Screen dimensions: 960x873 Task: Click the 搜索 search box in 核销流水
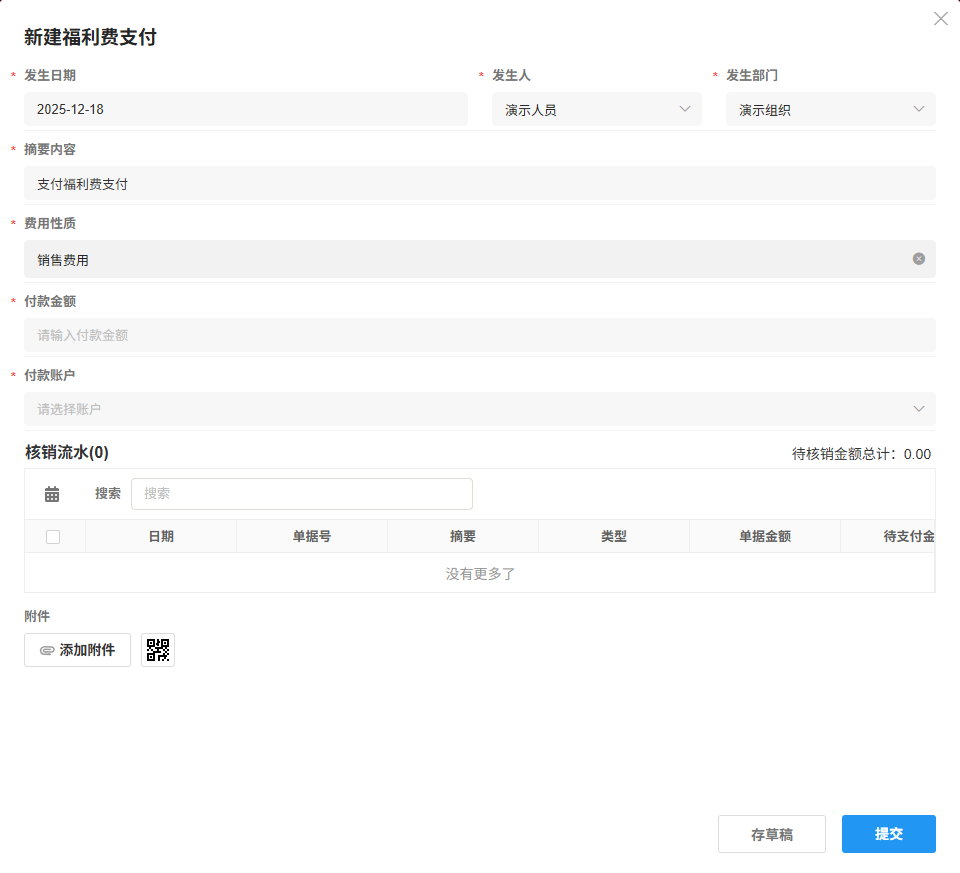click(302, 493)
